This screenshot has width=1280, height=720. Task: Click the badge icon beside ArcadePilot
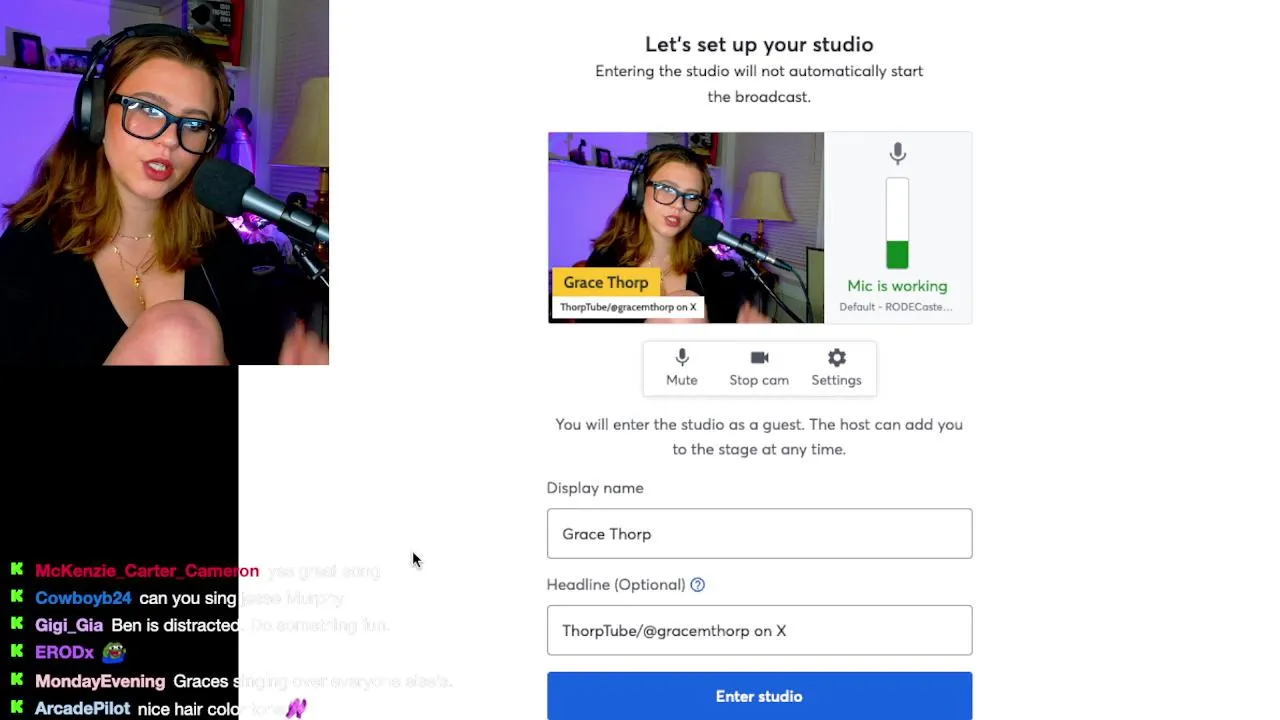click(x=17, y=708)
